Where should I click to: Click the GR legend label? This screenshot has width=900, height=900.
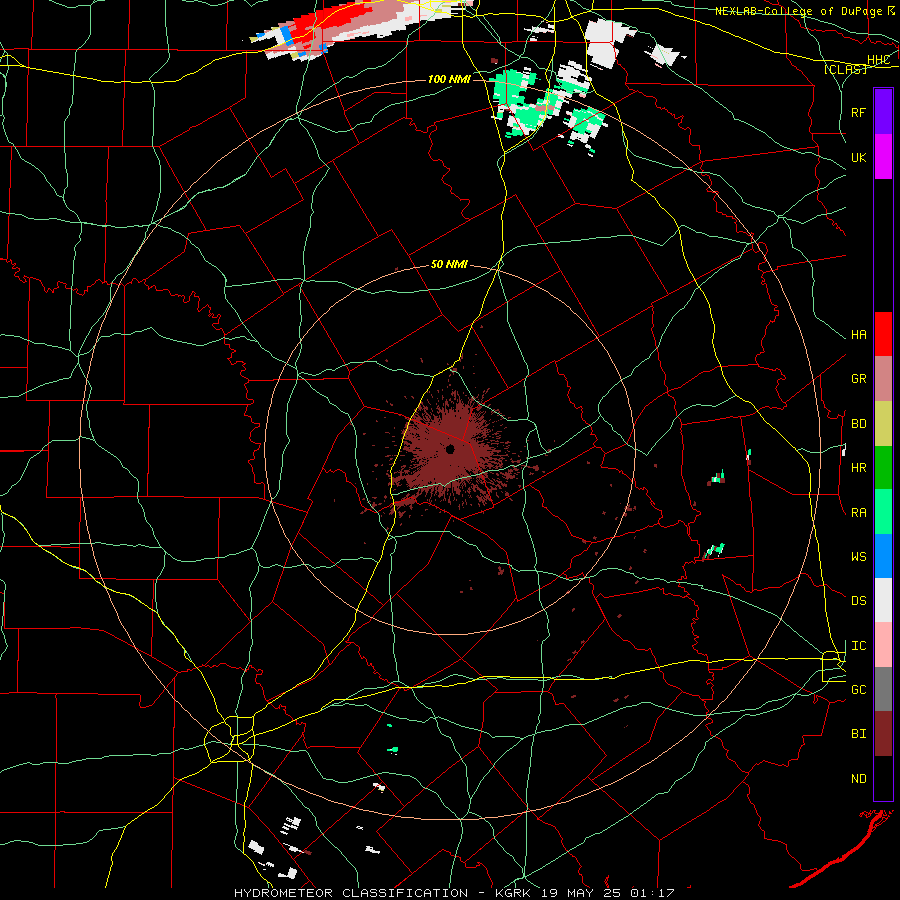[859, 379]
